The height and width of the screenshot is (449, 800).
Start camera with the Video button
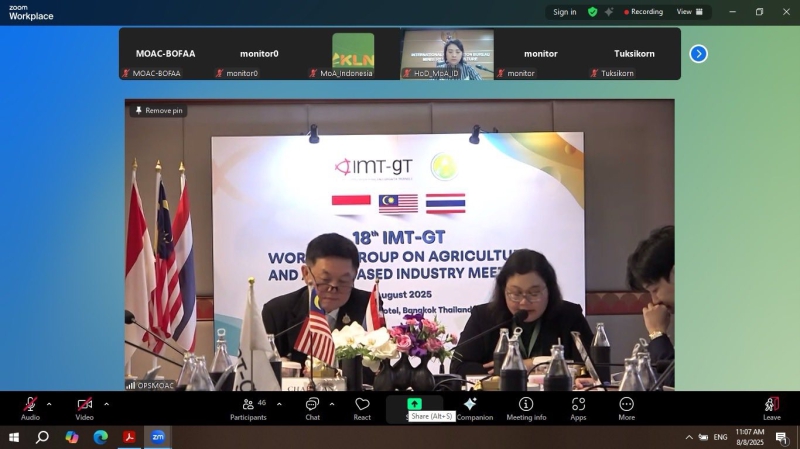[84, 408]
